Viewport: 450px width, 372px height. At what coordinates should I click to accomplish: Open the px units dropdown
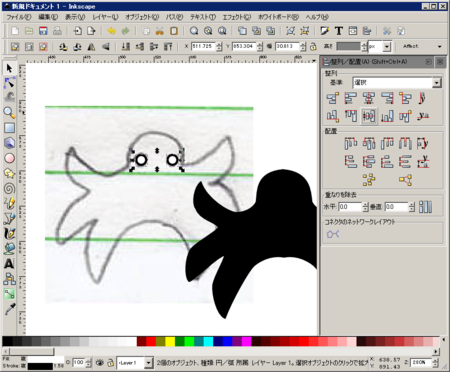click(x=387, y=46)
